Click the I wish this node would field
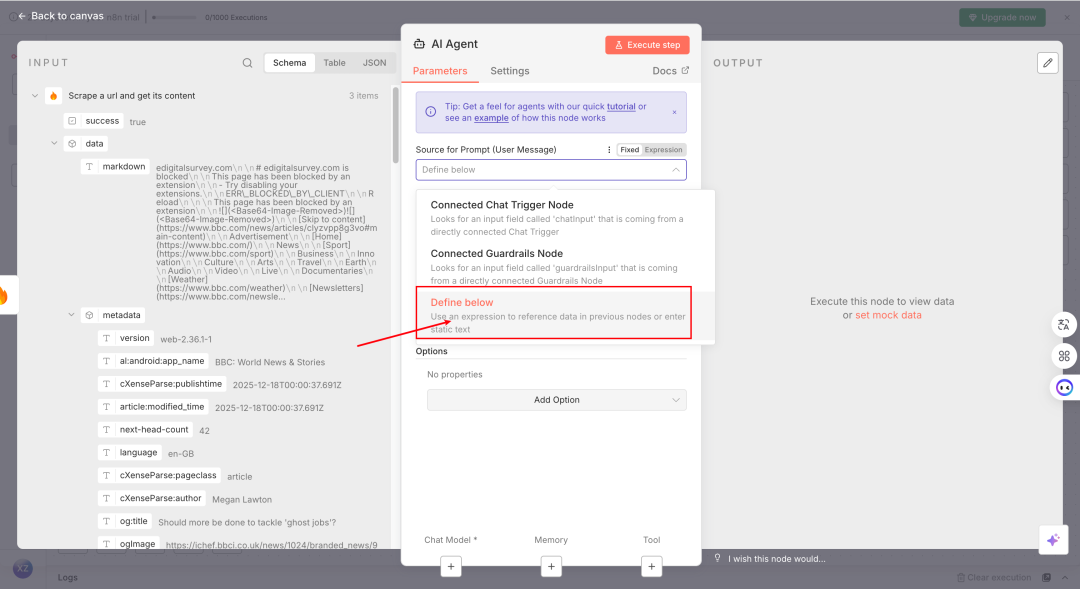Viewport: 1080px width, 589px height. click(777, 559)
